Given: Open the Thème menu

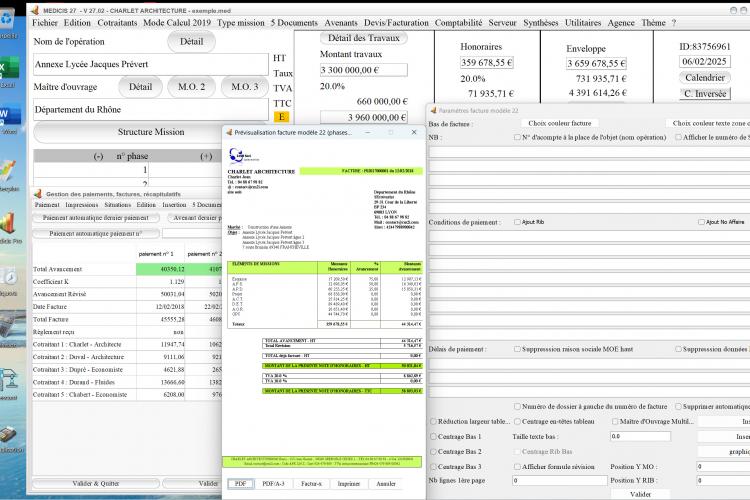Looking at the screenshot, I should [x=653, y=23].
